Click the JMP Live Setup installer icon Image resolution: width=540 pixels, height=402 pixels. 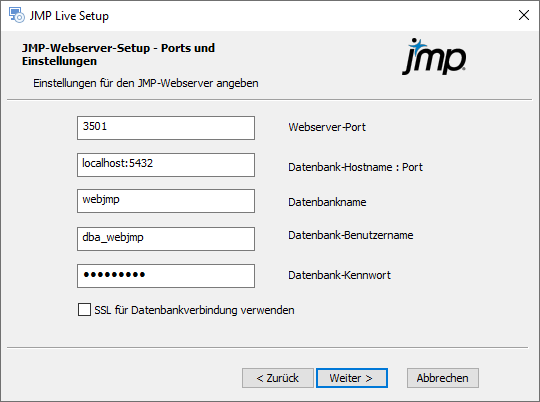pyautogui.click(x=17, y=16)
